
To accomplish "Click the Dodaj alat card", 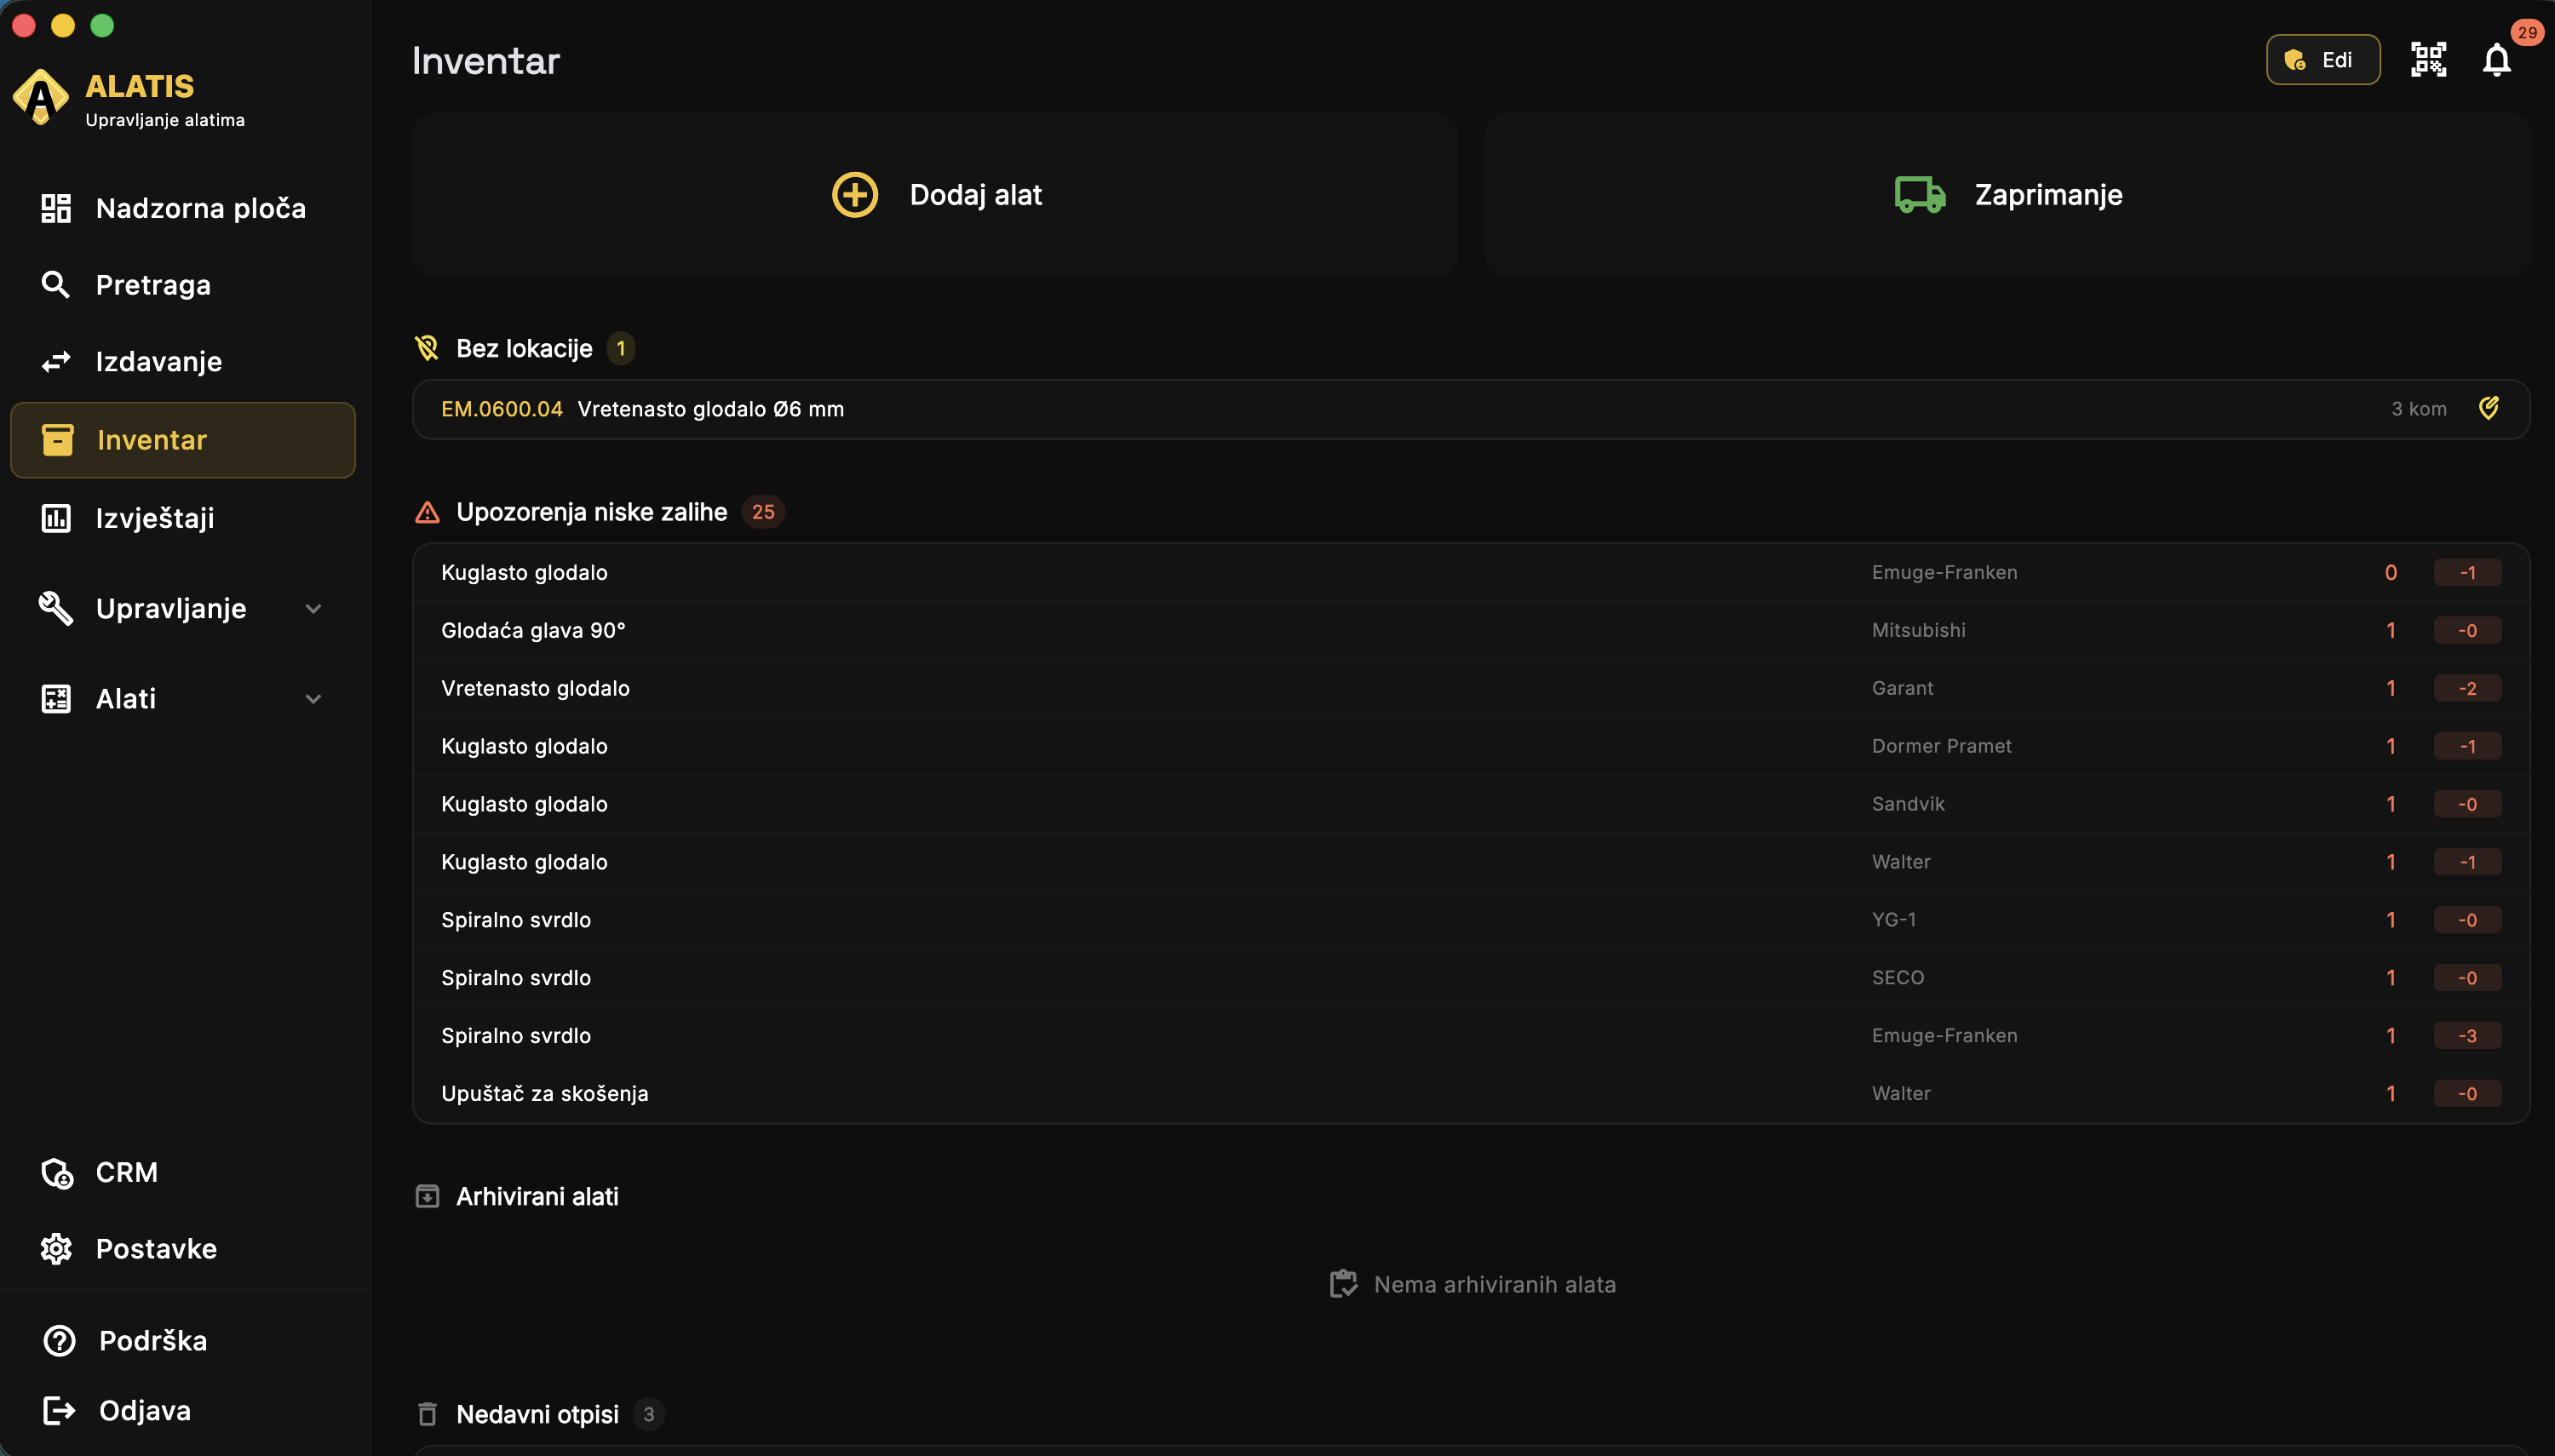I will [934, 195].
